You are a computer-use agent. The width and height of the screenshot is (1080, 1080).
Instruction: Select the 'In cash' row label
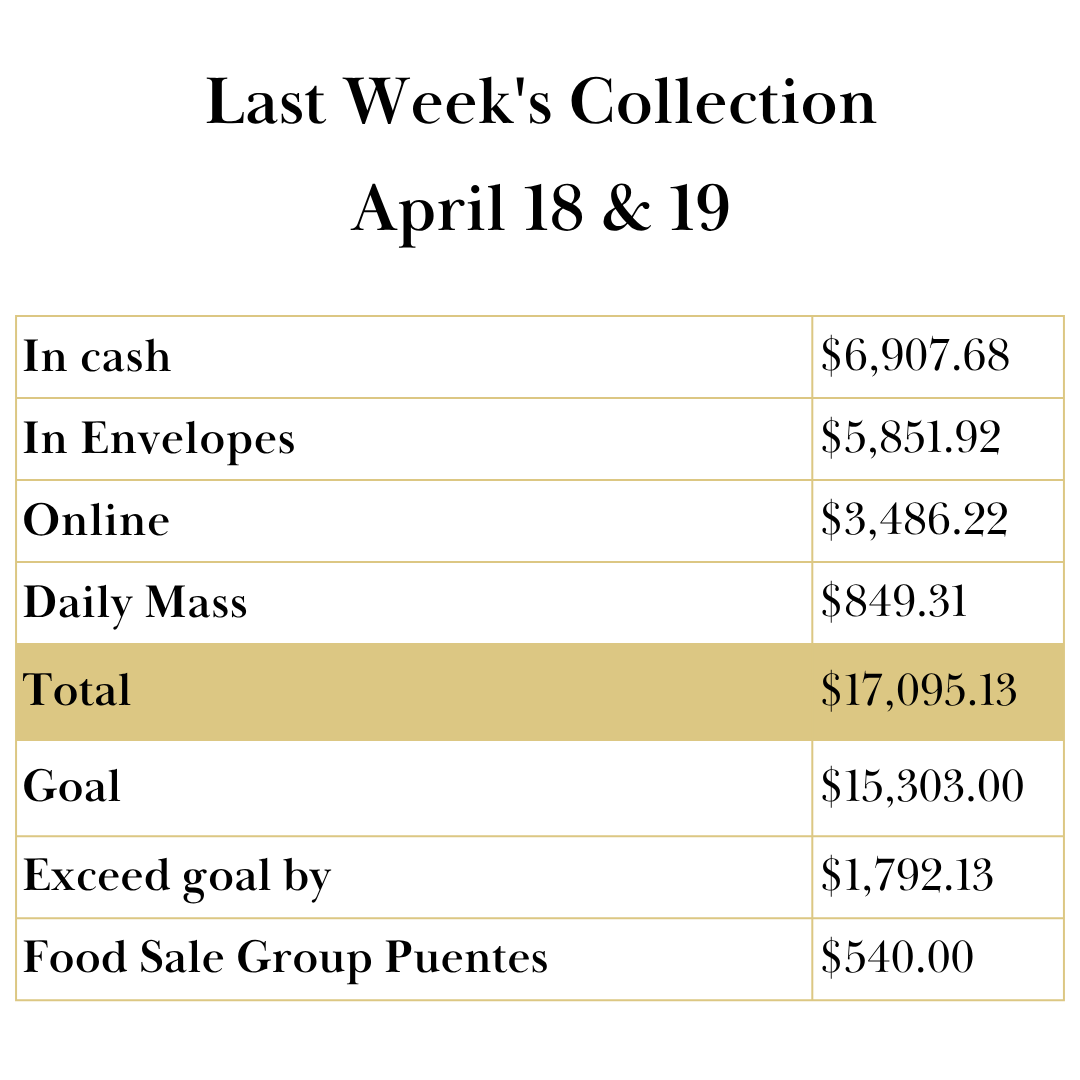click(x=97, y=357)
